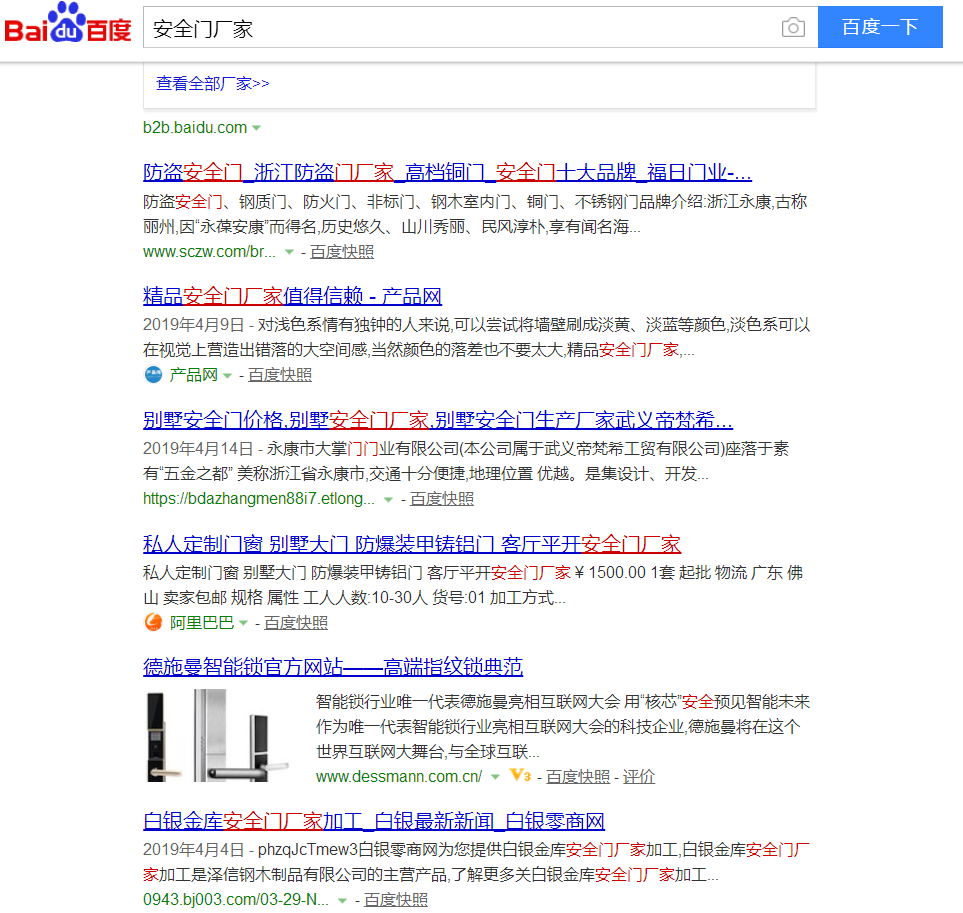Open 百度快照 for 阿里巴巴 result
The height and width of the screenshot is (913, 963).
tap(296, 623)
